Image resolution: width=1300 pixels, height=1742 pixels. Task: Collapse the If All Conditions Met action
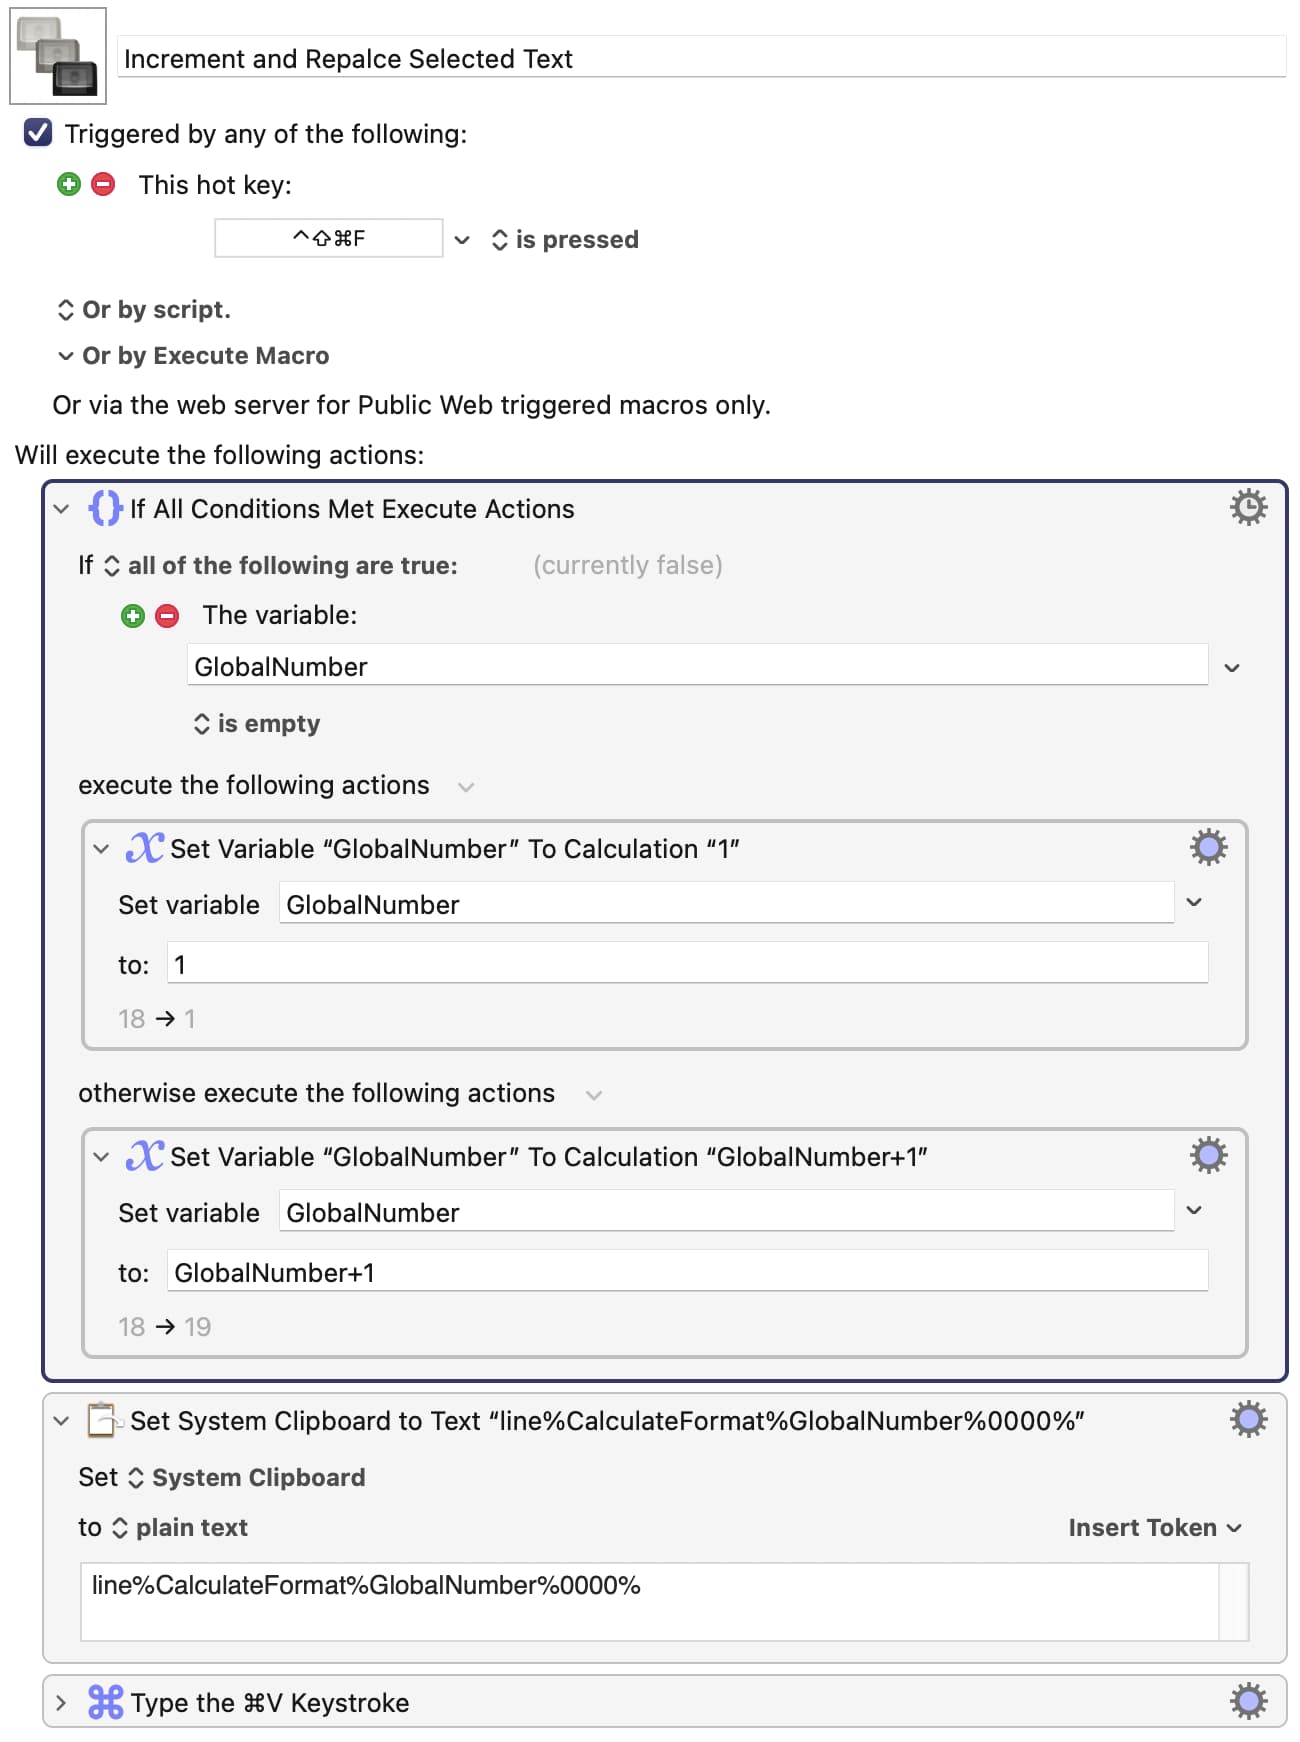pos(61,509)
